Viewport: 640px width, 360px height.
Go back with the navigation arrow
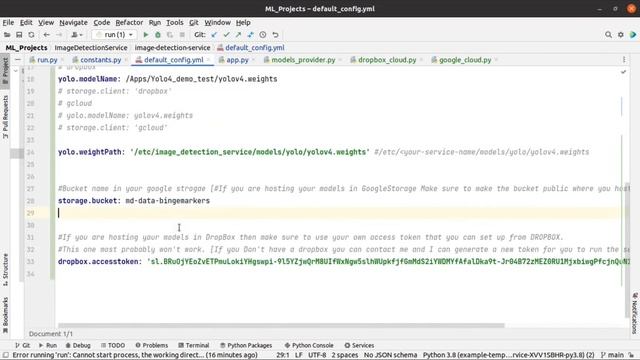47,35
